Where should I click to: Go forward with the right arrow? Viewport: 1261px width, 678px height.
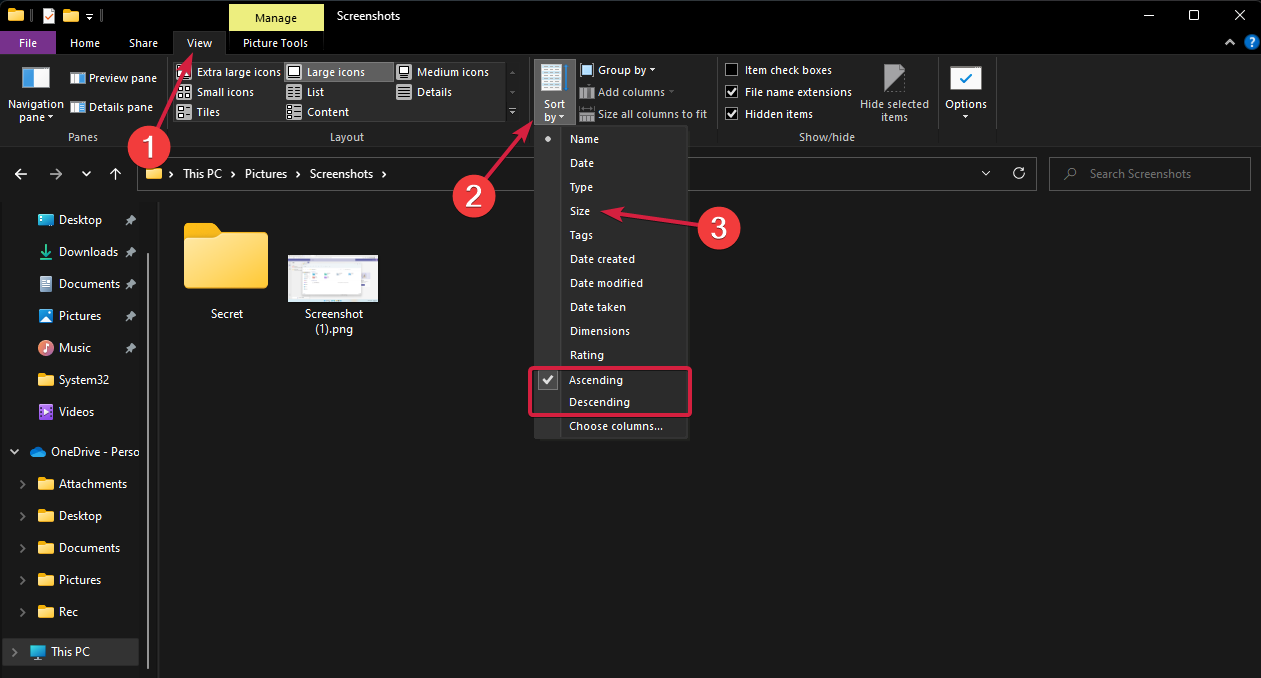point(56,174)
